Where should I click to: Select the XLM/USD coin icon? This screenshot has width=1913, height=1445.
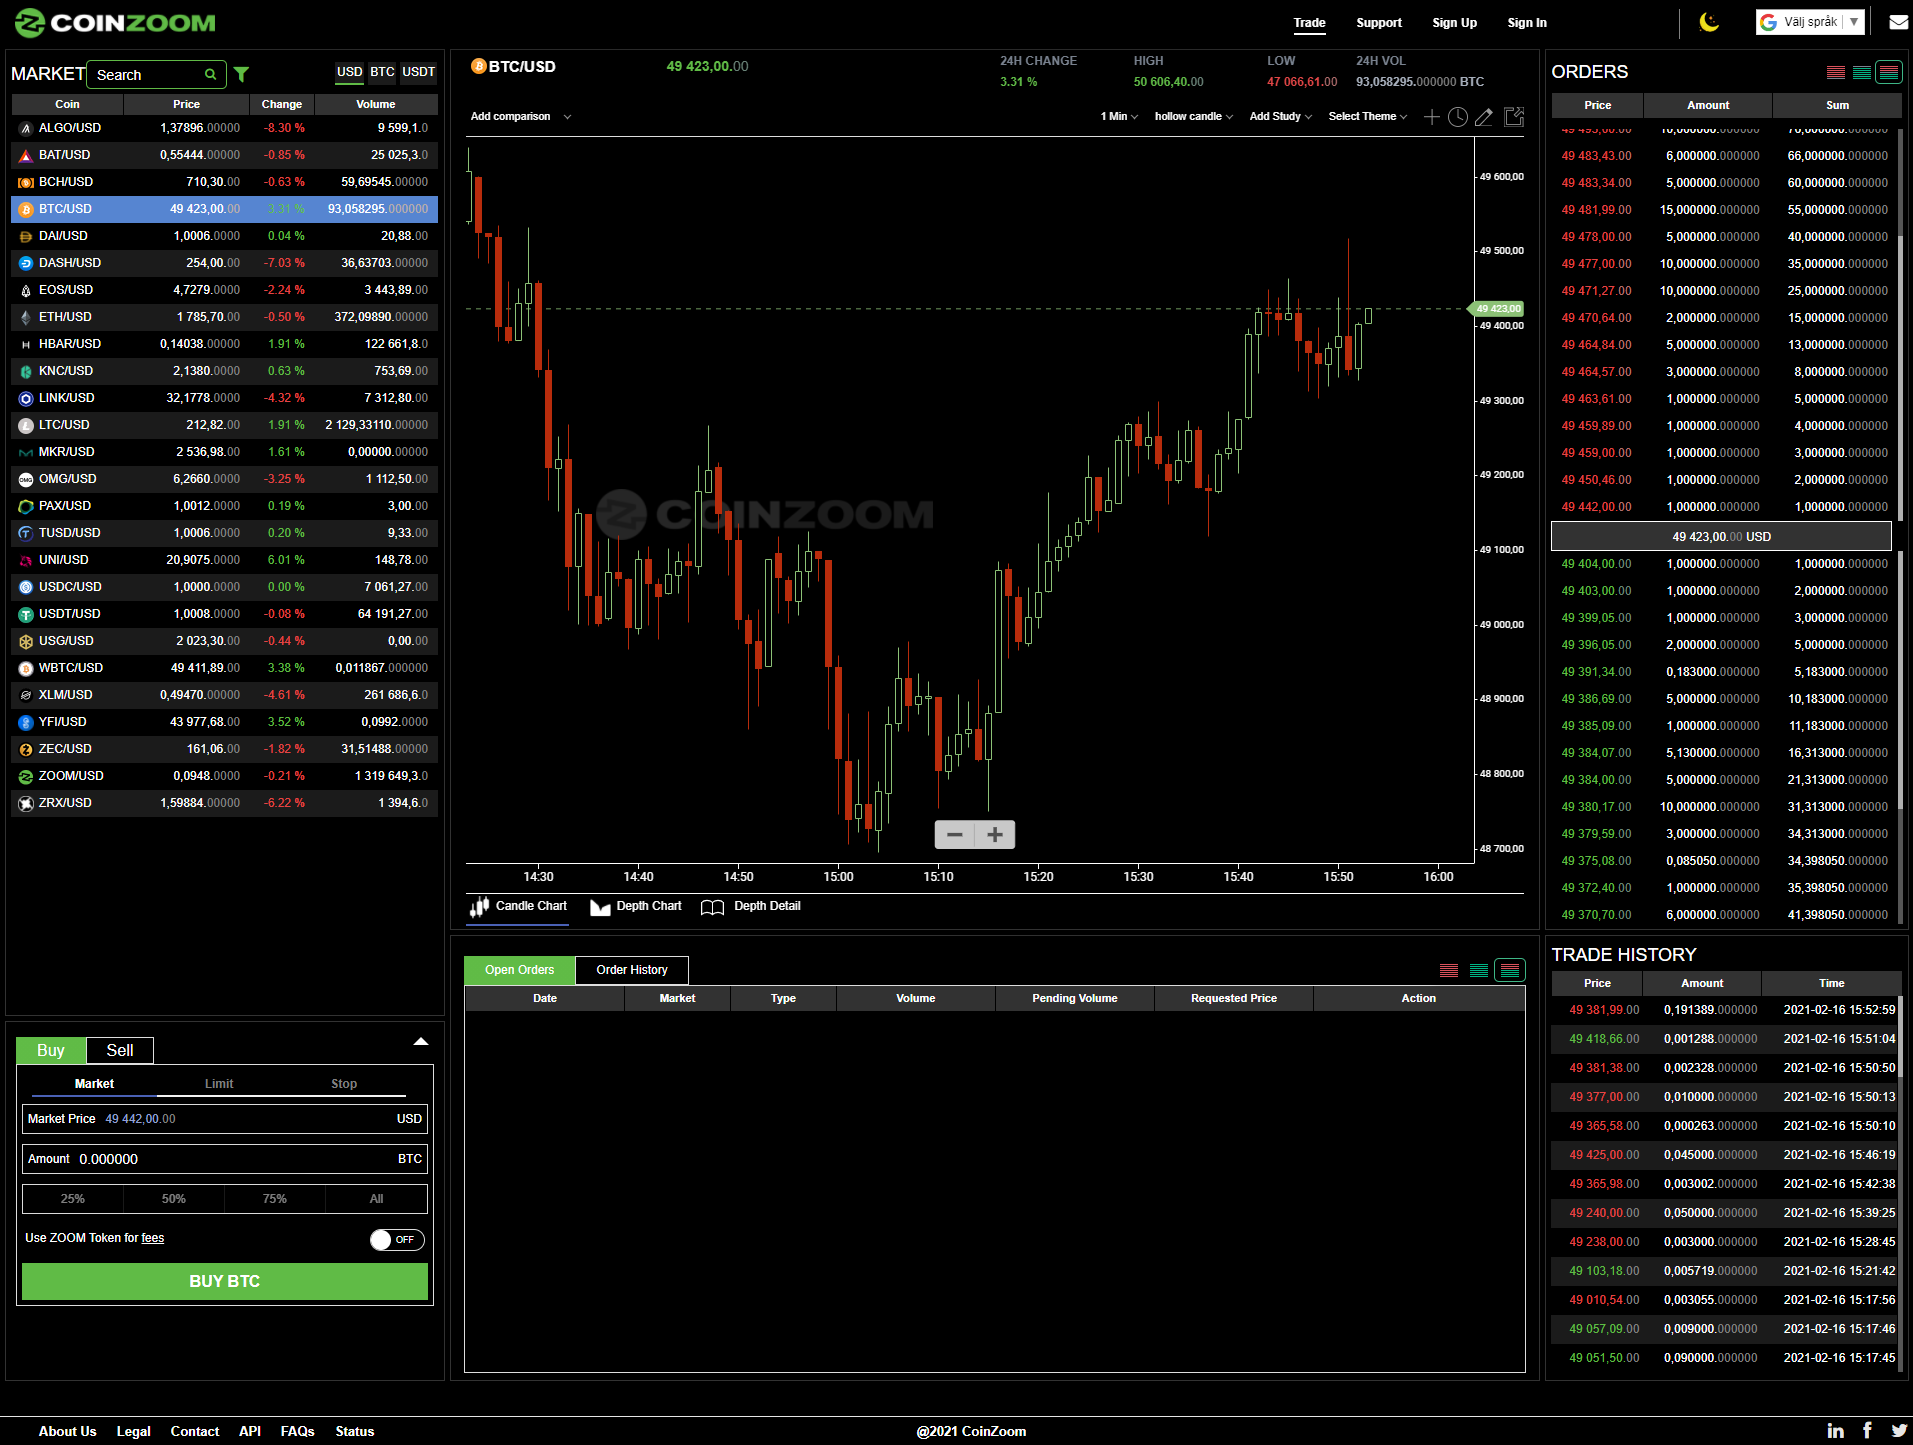26,695
